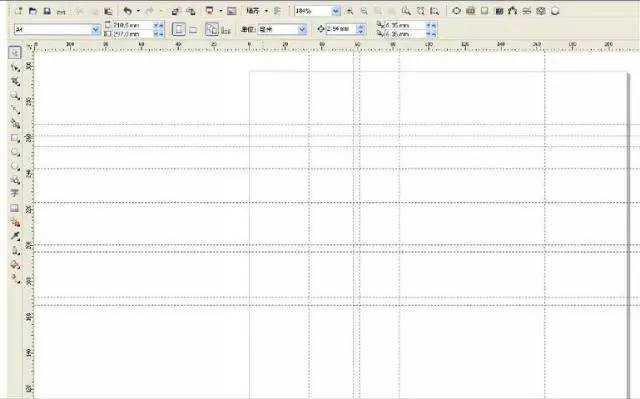The width and height of the screenshot is (640, 399).
Task: Toggle portrait page orientation
Action: click(179, 29)
